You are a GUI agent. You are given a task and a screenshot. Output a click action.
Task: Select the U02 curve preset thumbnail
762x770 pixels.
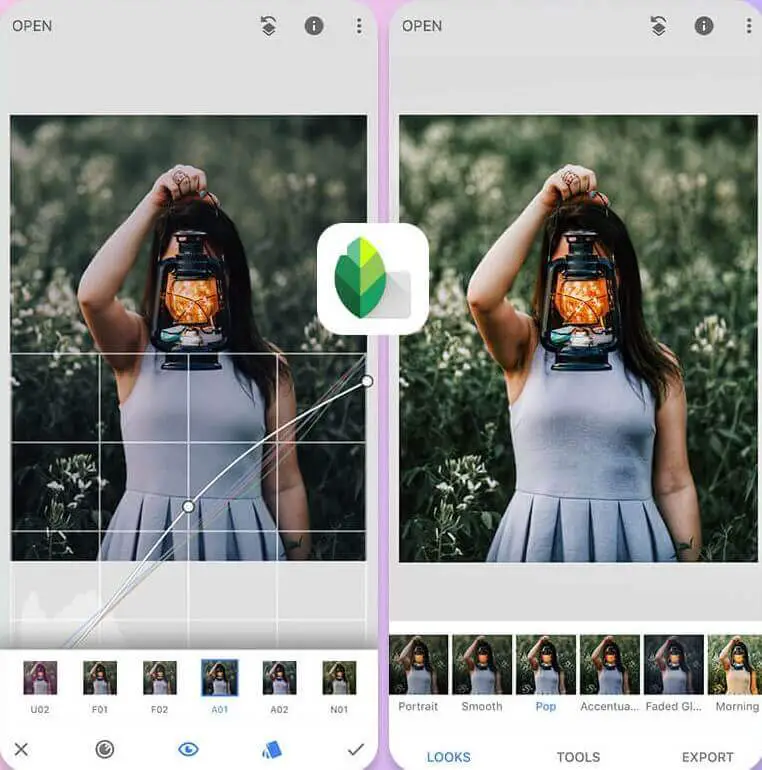pyautogui.click(x=40, y=678)
